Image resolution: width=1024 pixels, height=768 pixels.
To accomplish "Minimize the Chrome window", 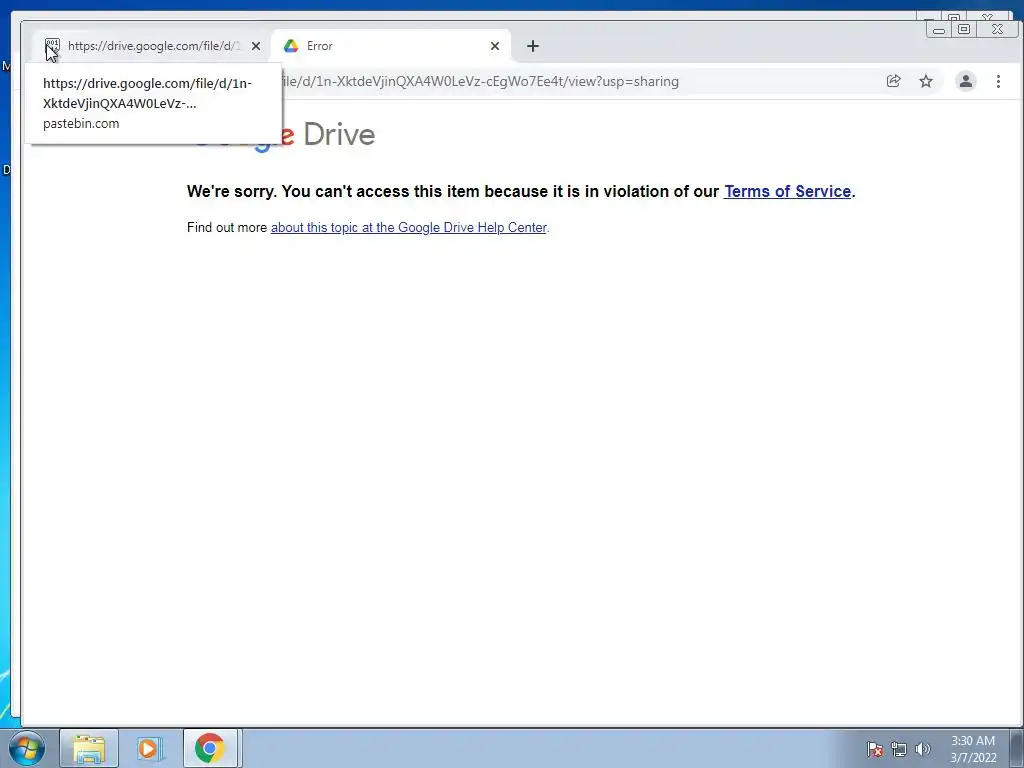I will coord(939,29).
